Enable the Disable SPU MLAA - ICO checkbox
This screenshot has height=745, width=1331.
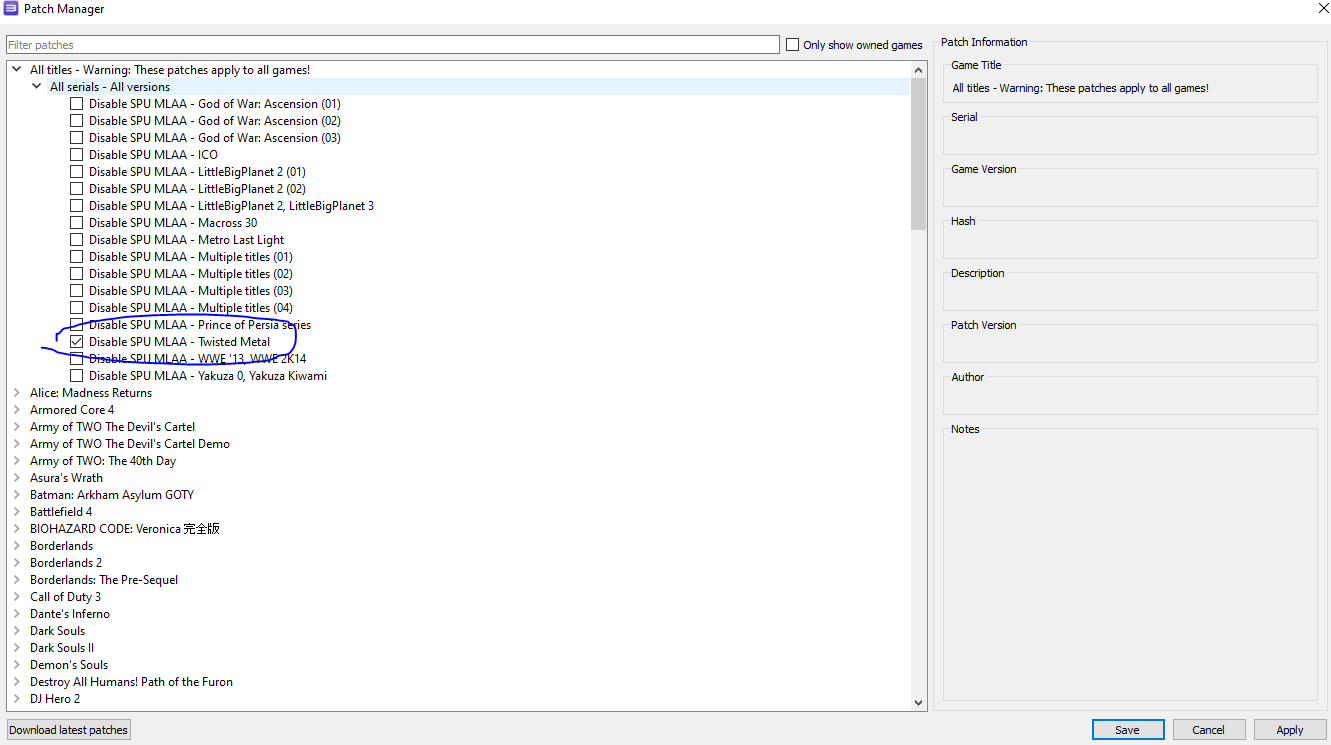76,155
